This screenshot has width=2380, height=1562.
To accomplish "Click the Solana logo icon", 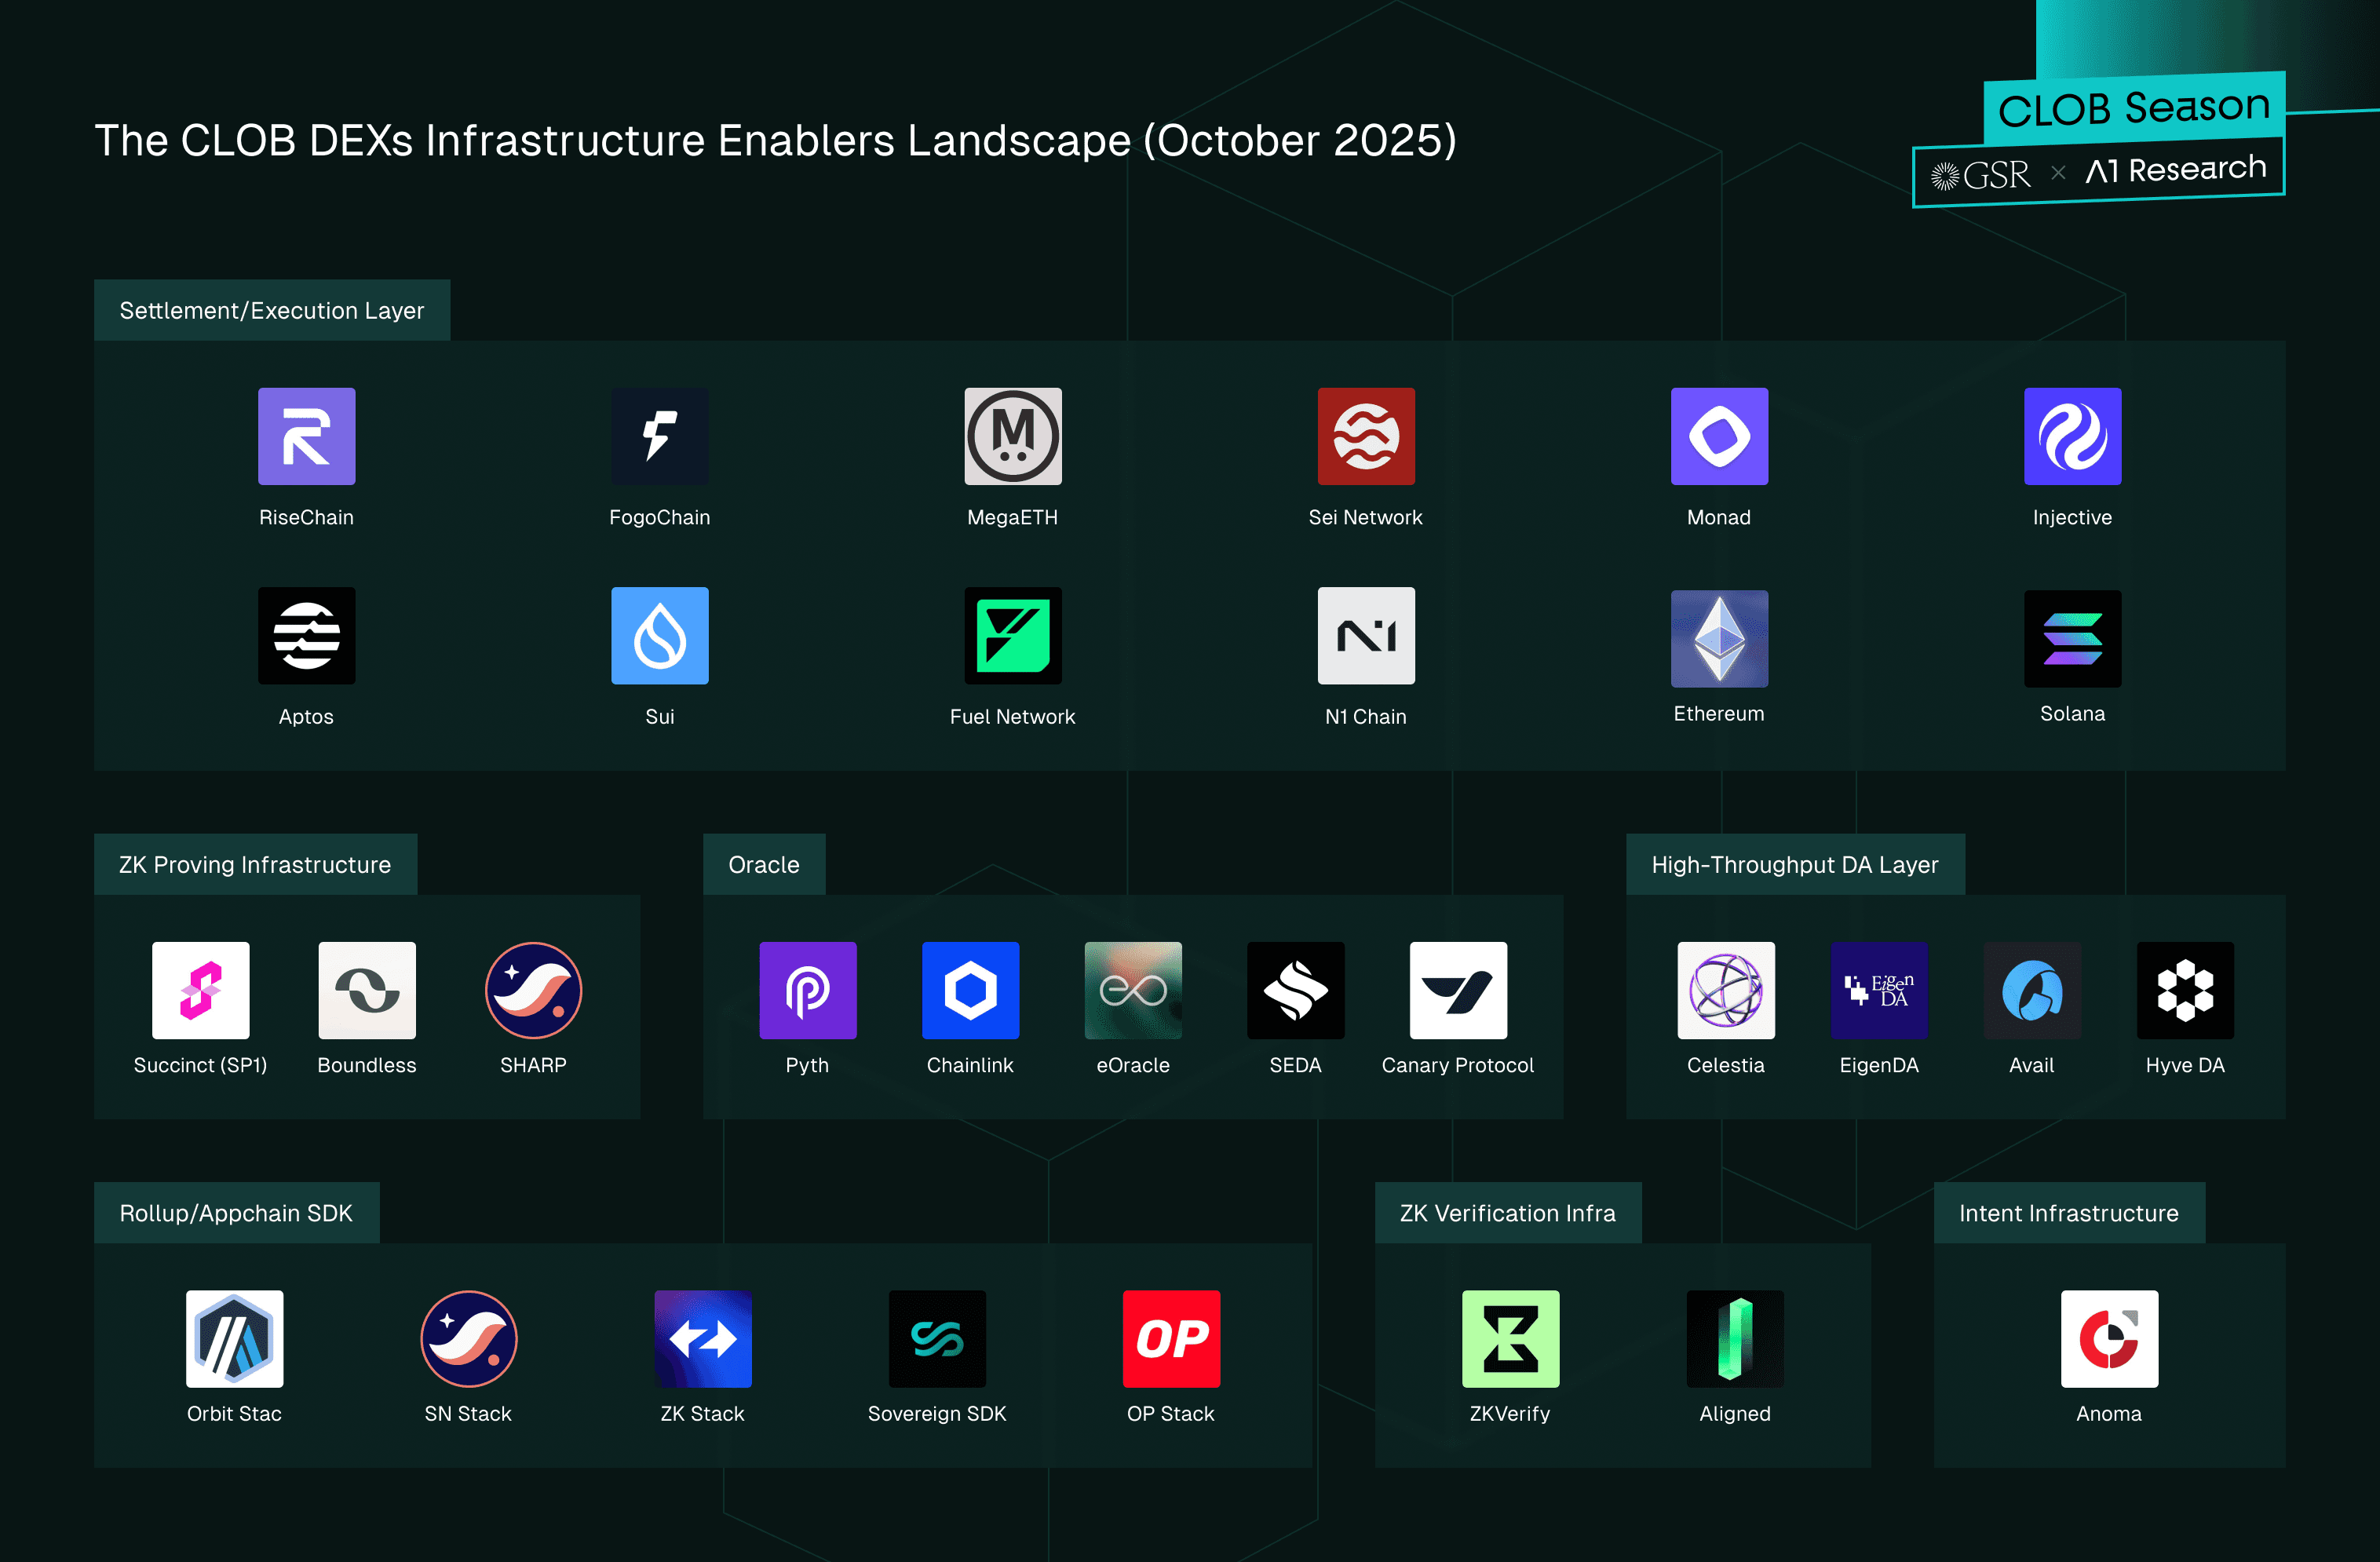I will (2073, 638).
